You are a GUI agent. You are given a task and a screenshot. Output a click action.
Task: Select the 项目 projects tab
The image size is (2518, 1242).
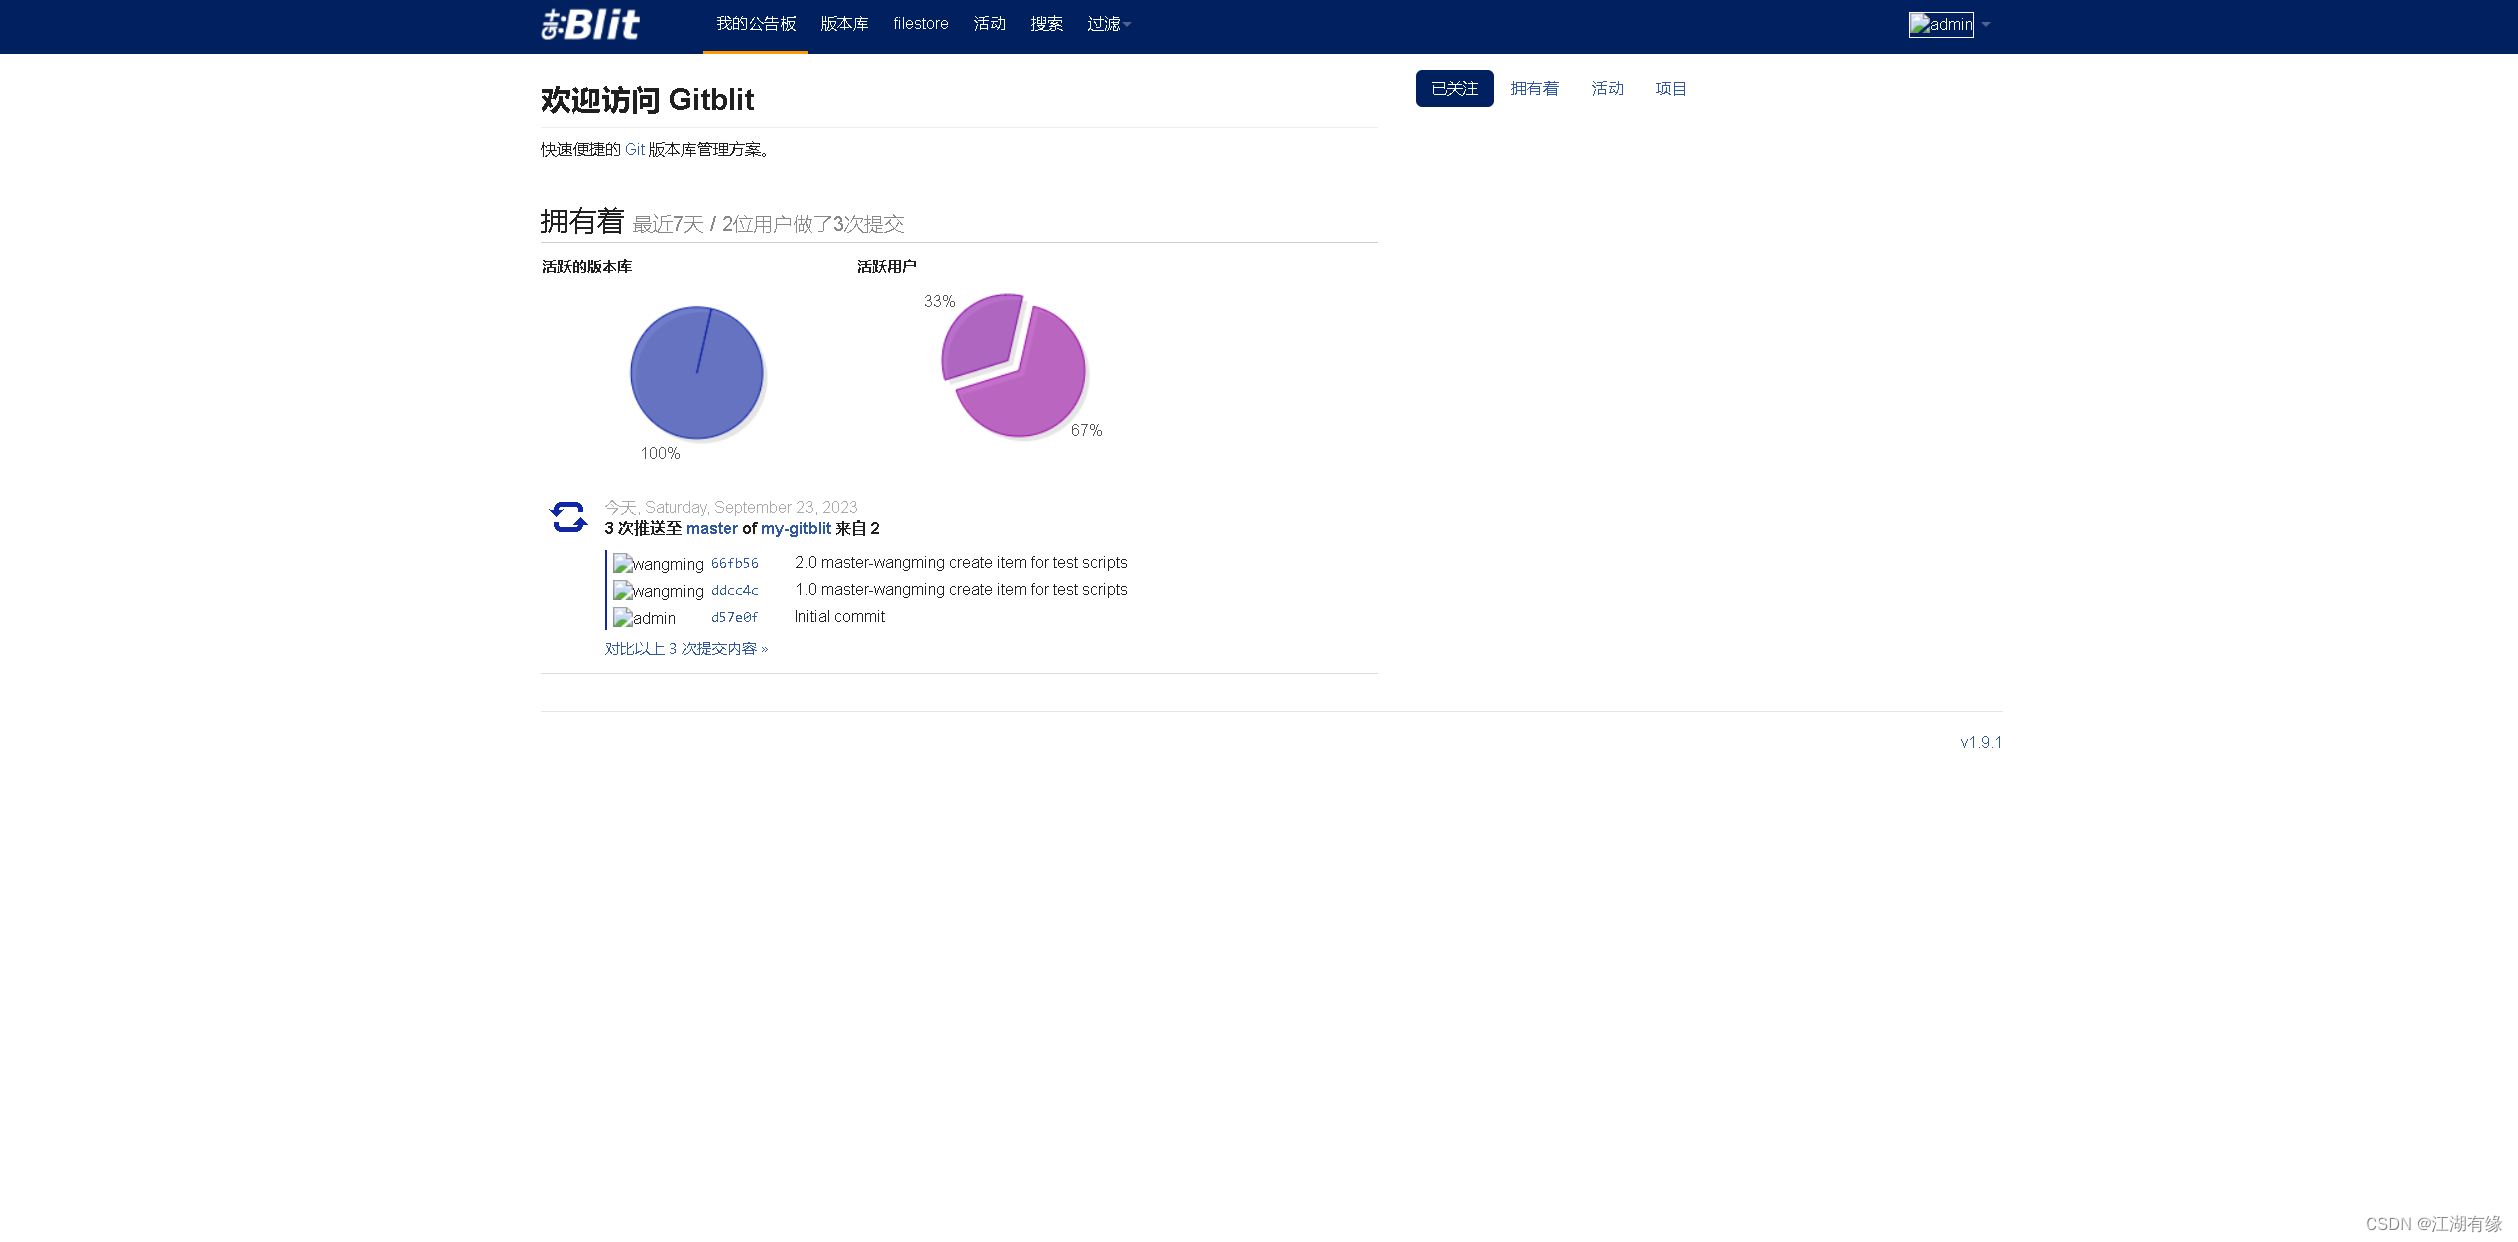[x=1670, y=89]
